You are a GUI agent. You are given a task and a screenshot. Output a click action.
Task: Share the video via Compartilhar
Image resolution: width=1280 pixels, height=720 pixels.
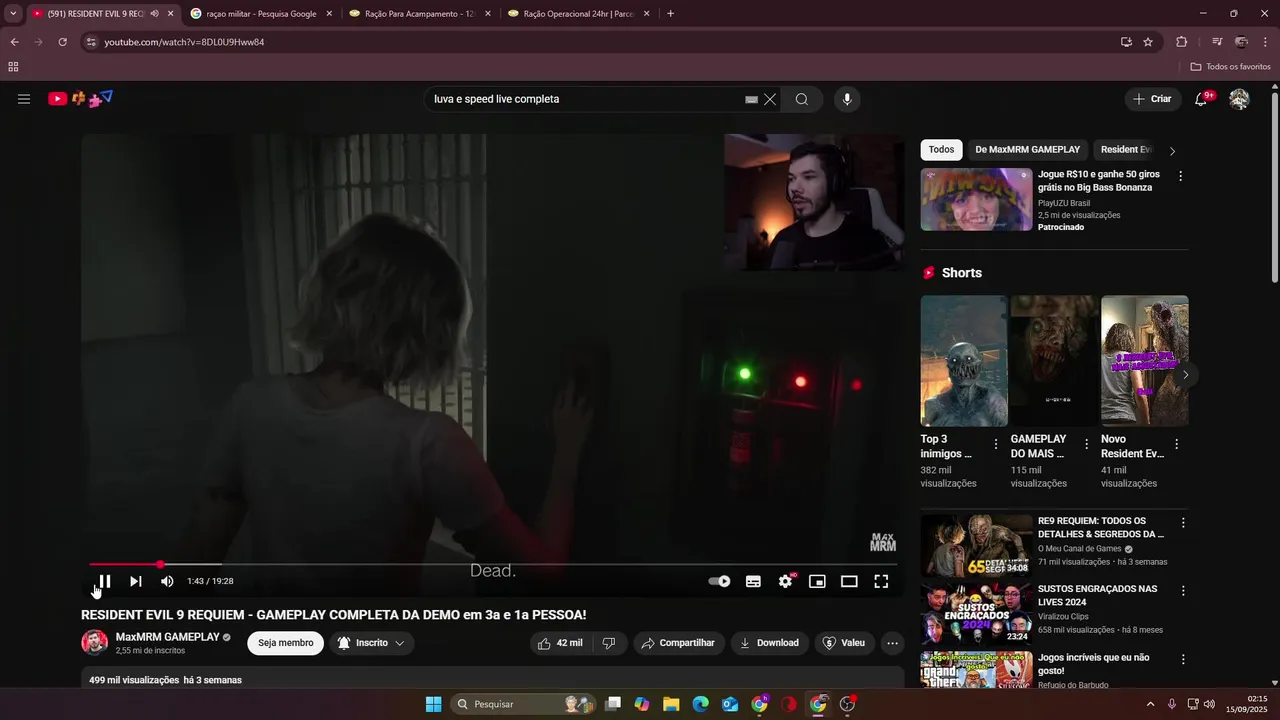pyautogui.click(x=678, y=643)
